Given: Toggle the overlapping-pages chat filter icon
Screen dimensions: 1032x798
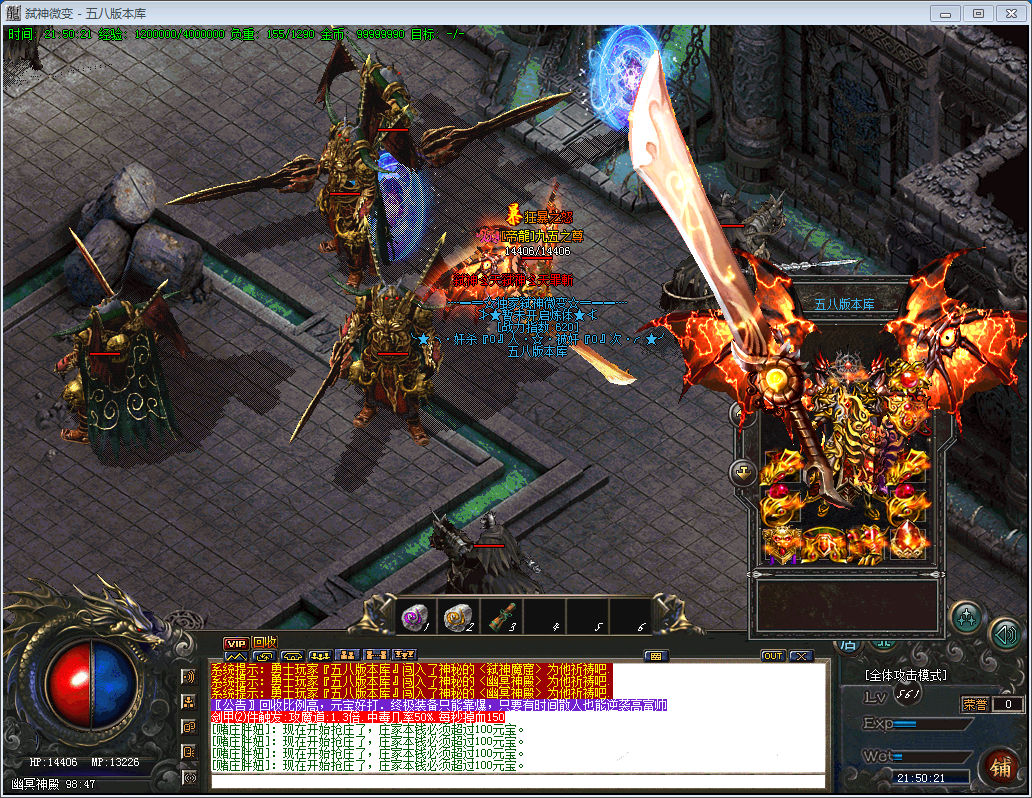Looking at the screenshot, I should 189,727.
